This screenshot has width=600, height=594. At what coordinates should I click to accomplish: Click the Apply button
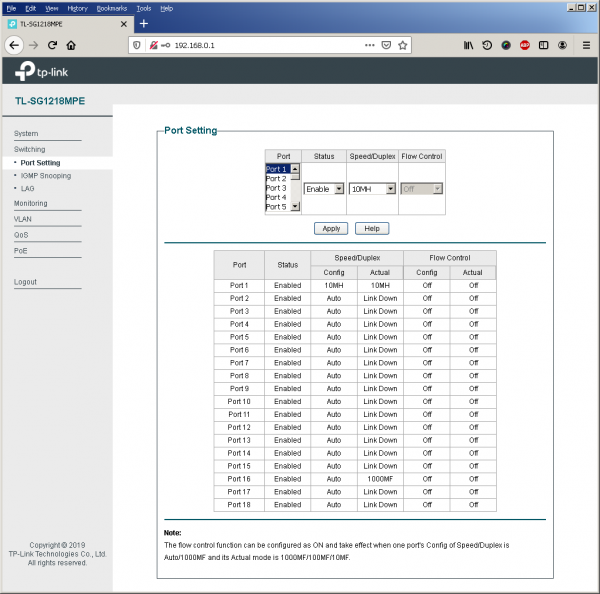click(331, 228)
